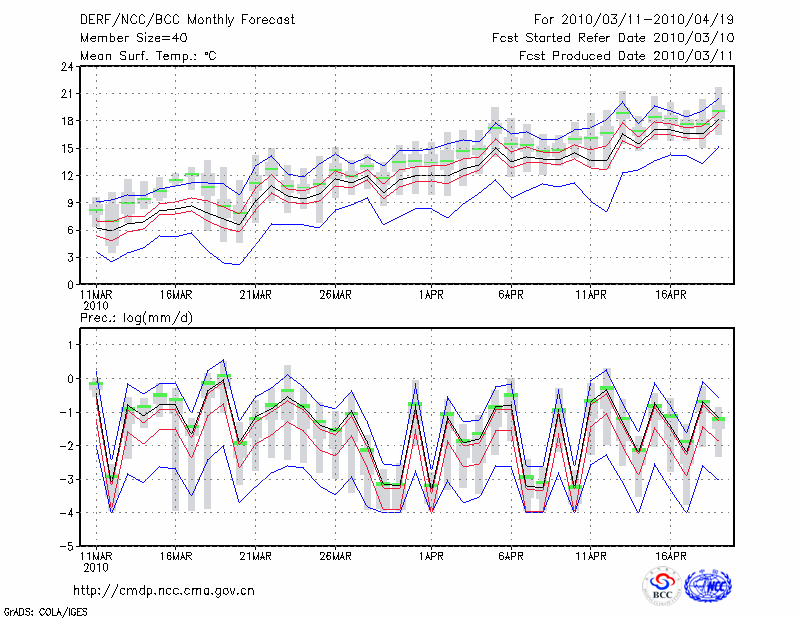Click the -5 value on precipitation y-axis
800x618 pixels.
(x=65, y=546)
